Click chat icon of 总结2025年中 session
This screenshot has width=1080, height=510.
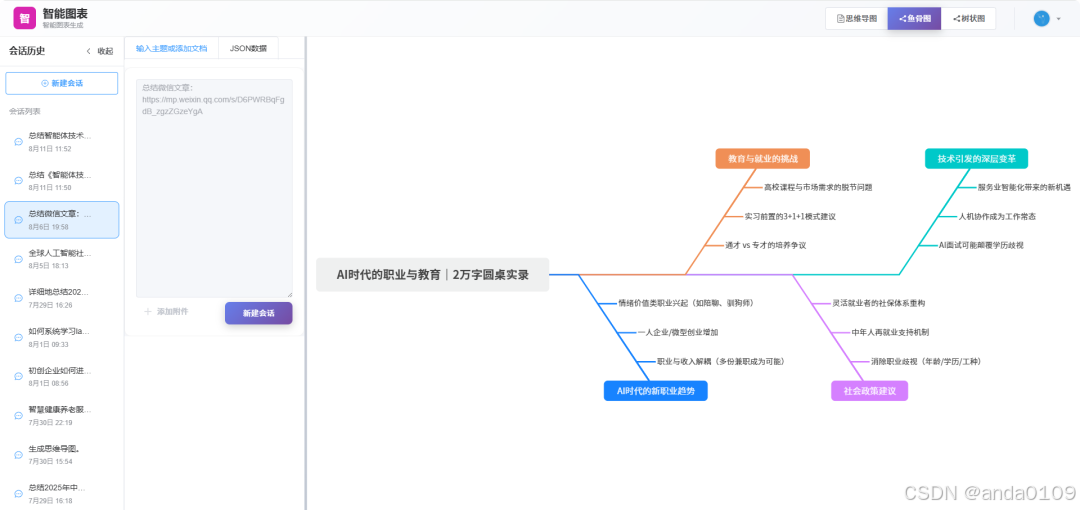point(19,493)
